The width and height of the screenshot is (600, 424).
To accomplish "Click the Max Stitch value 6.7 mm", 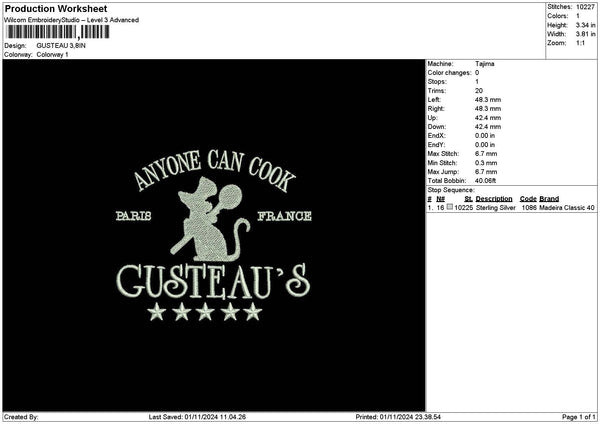I will coord(486,154).
